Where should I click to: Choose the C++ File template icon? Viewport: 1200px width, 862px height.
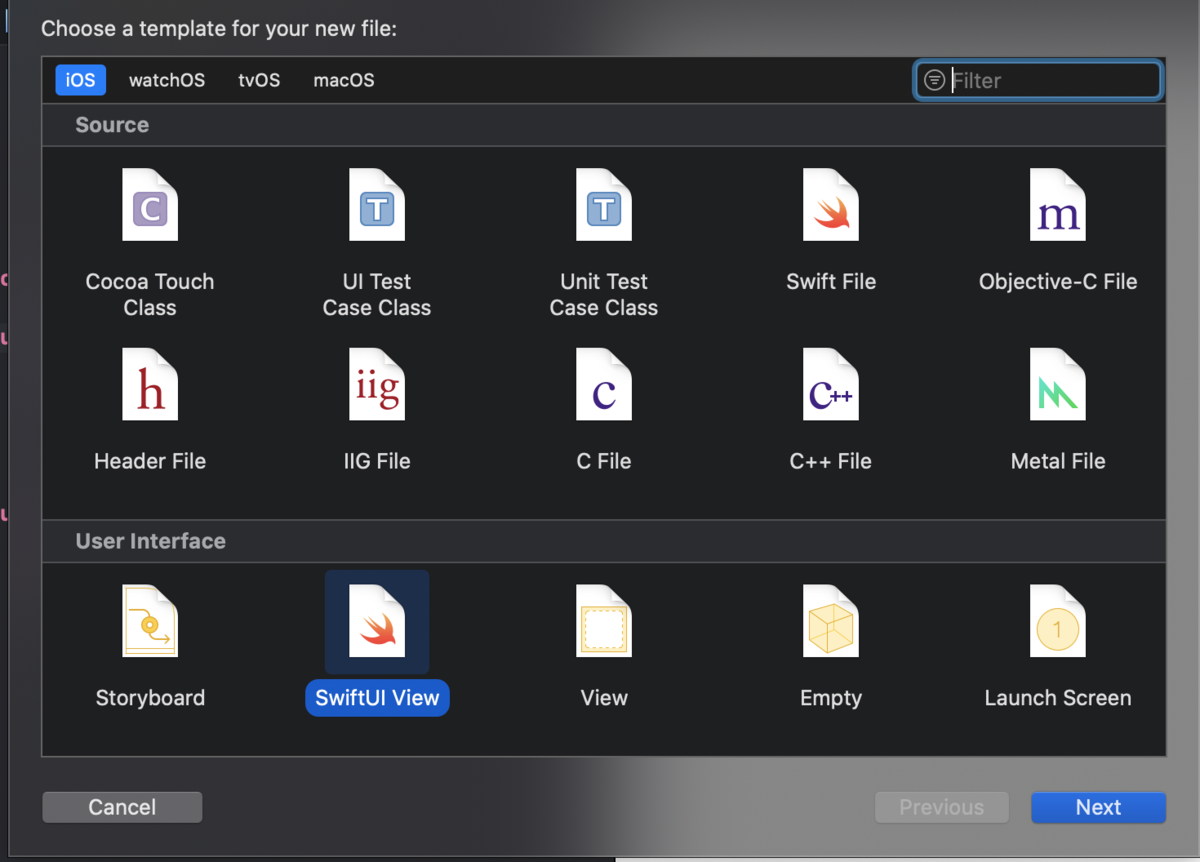(x=831, y=384)
